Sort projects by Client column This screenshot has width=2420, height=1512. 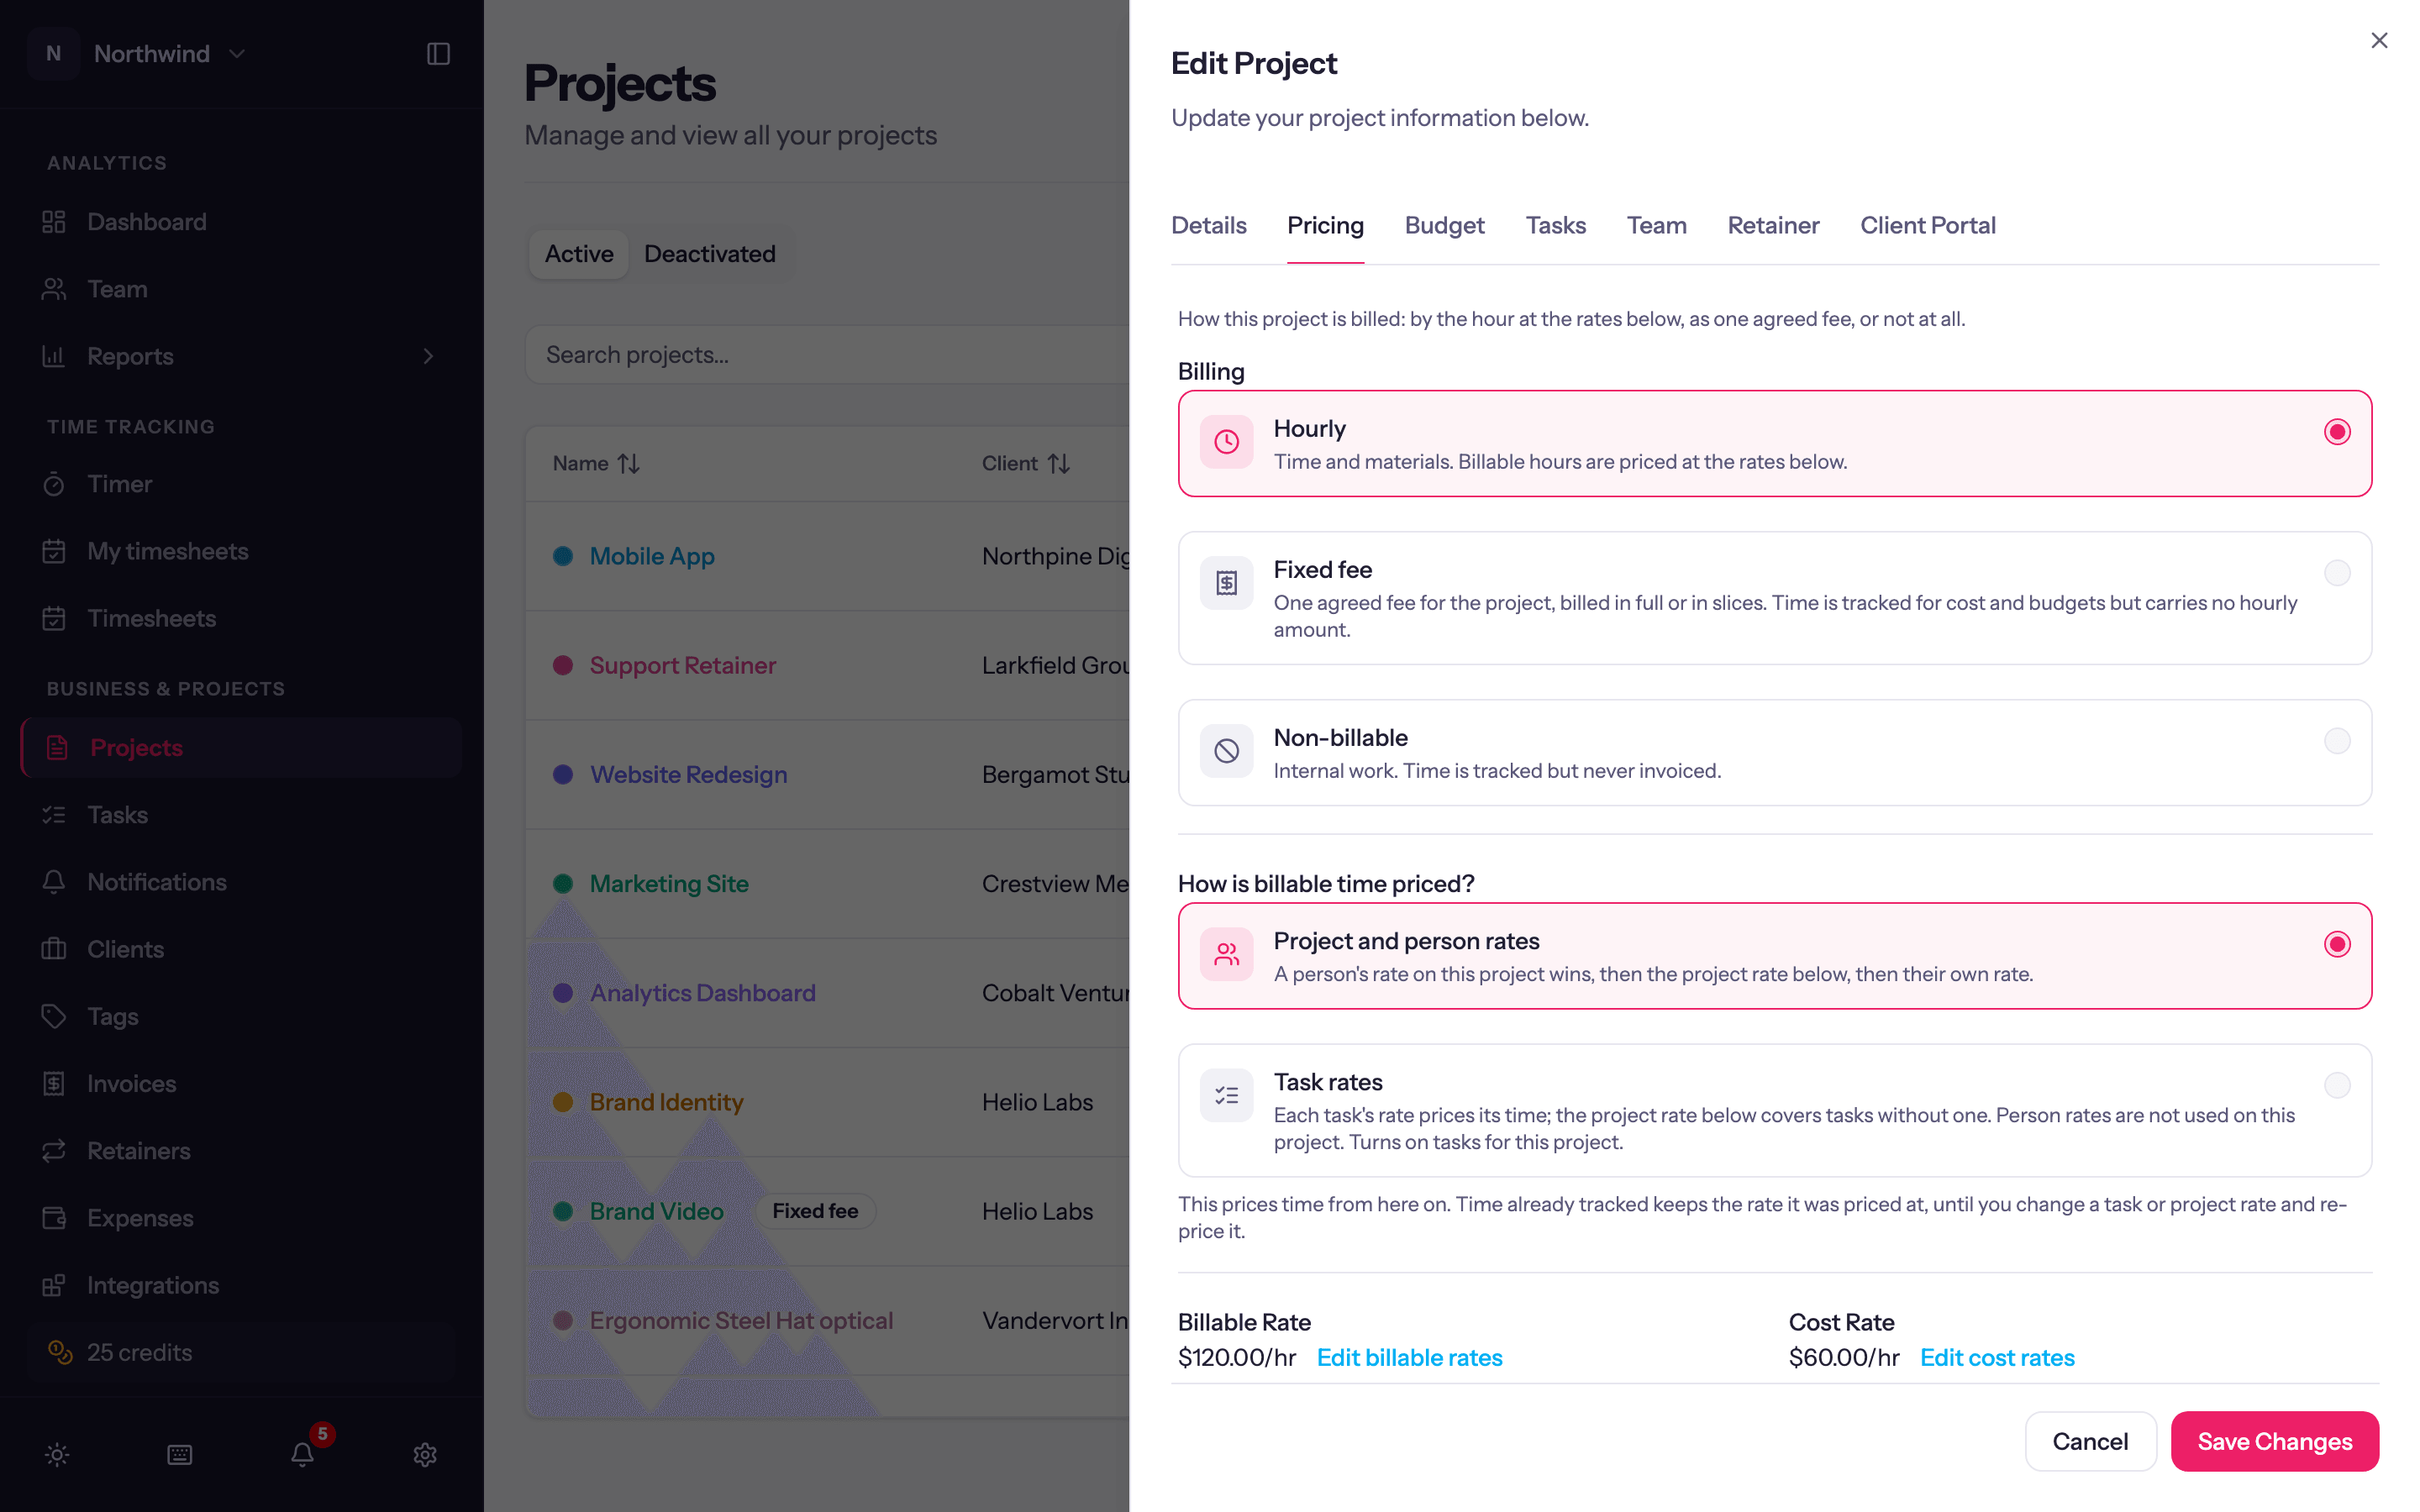(x=1026, y=463)
